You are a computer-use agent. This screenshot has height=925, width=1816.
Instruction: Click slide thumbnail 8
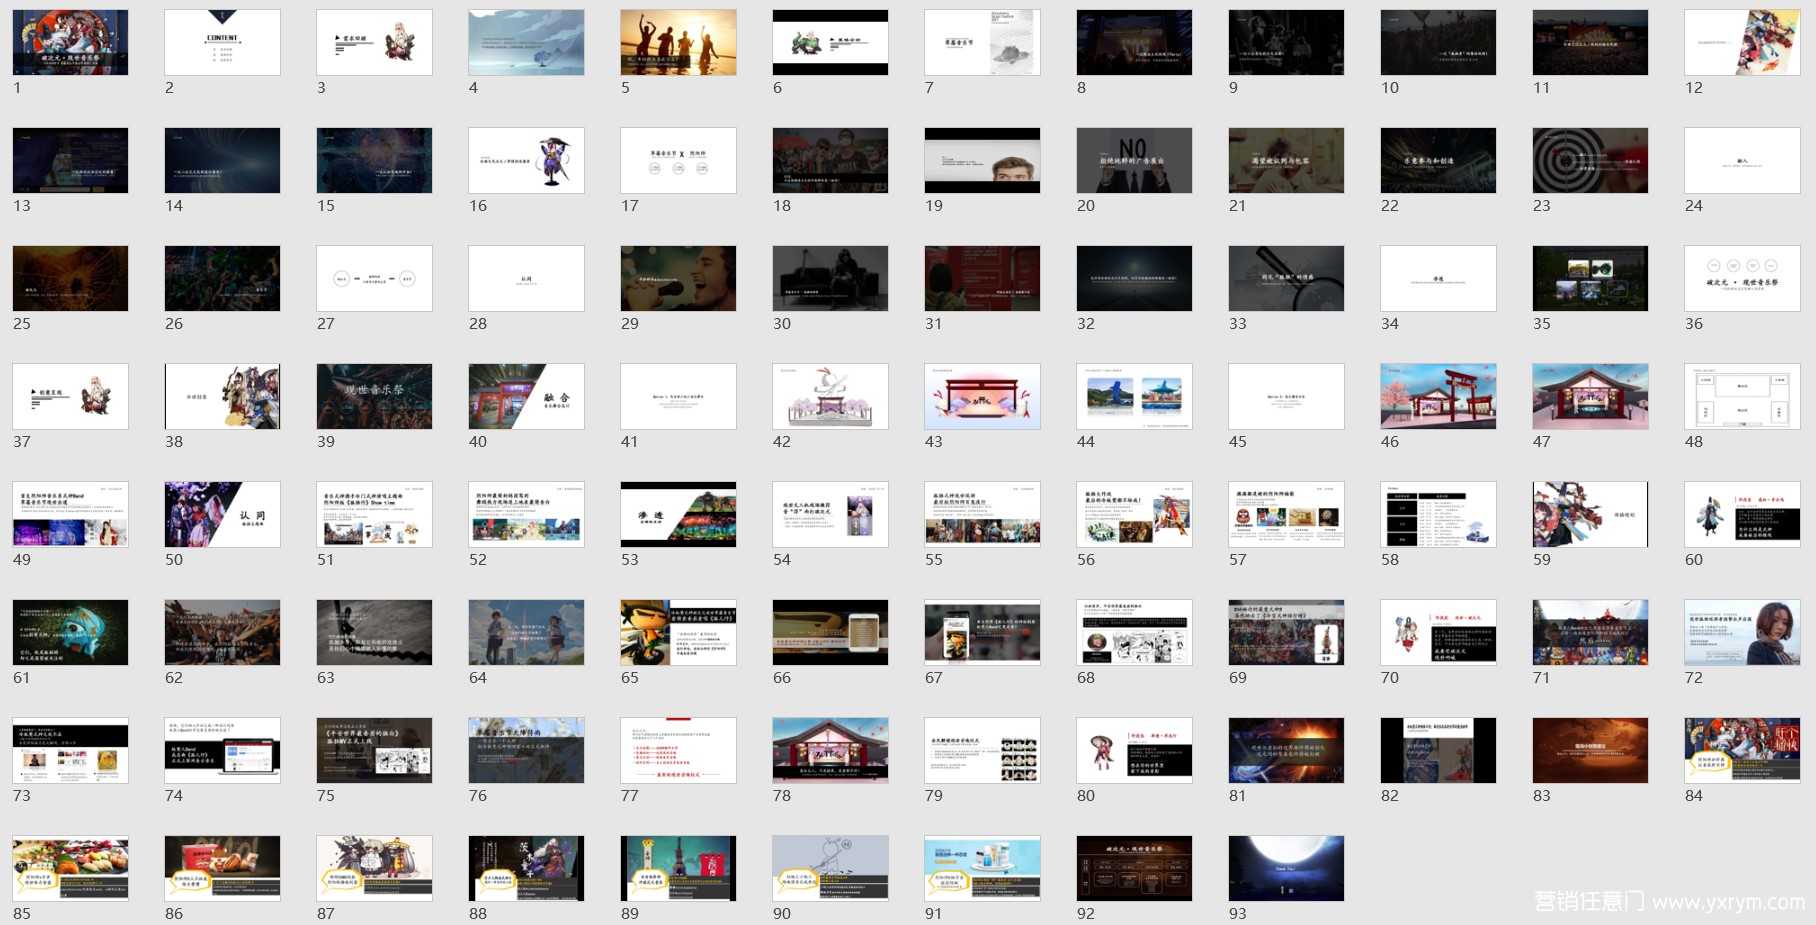coord(1134,42)
